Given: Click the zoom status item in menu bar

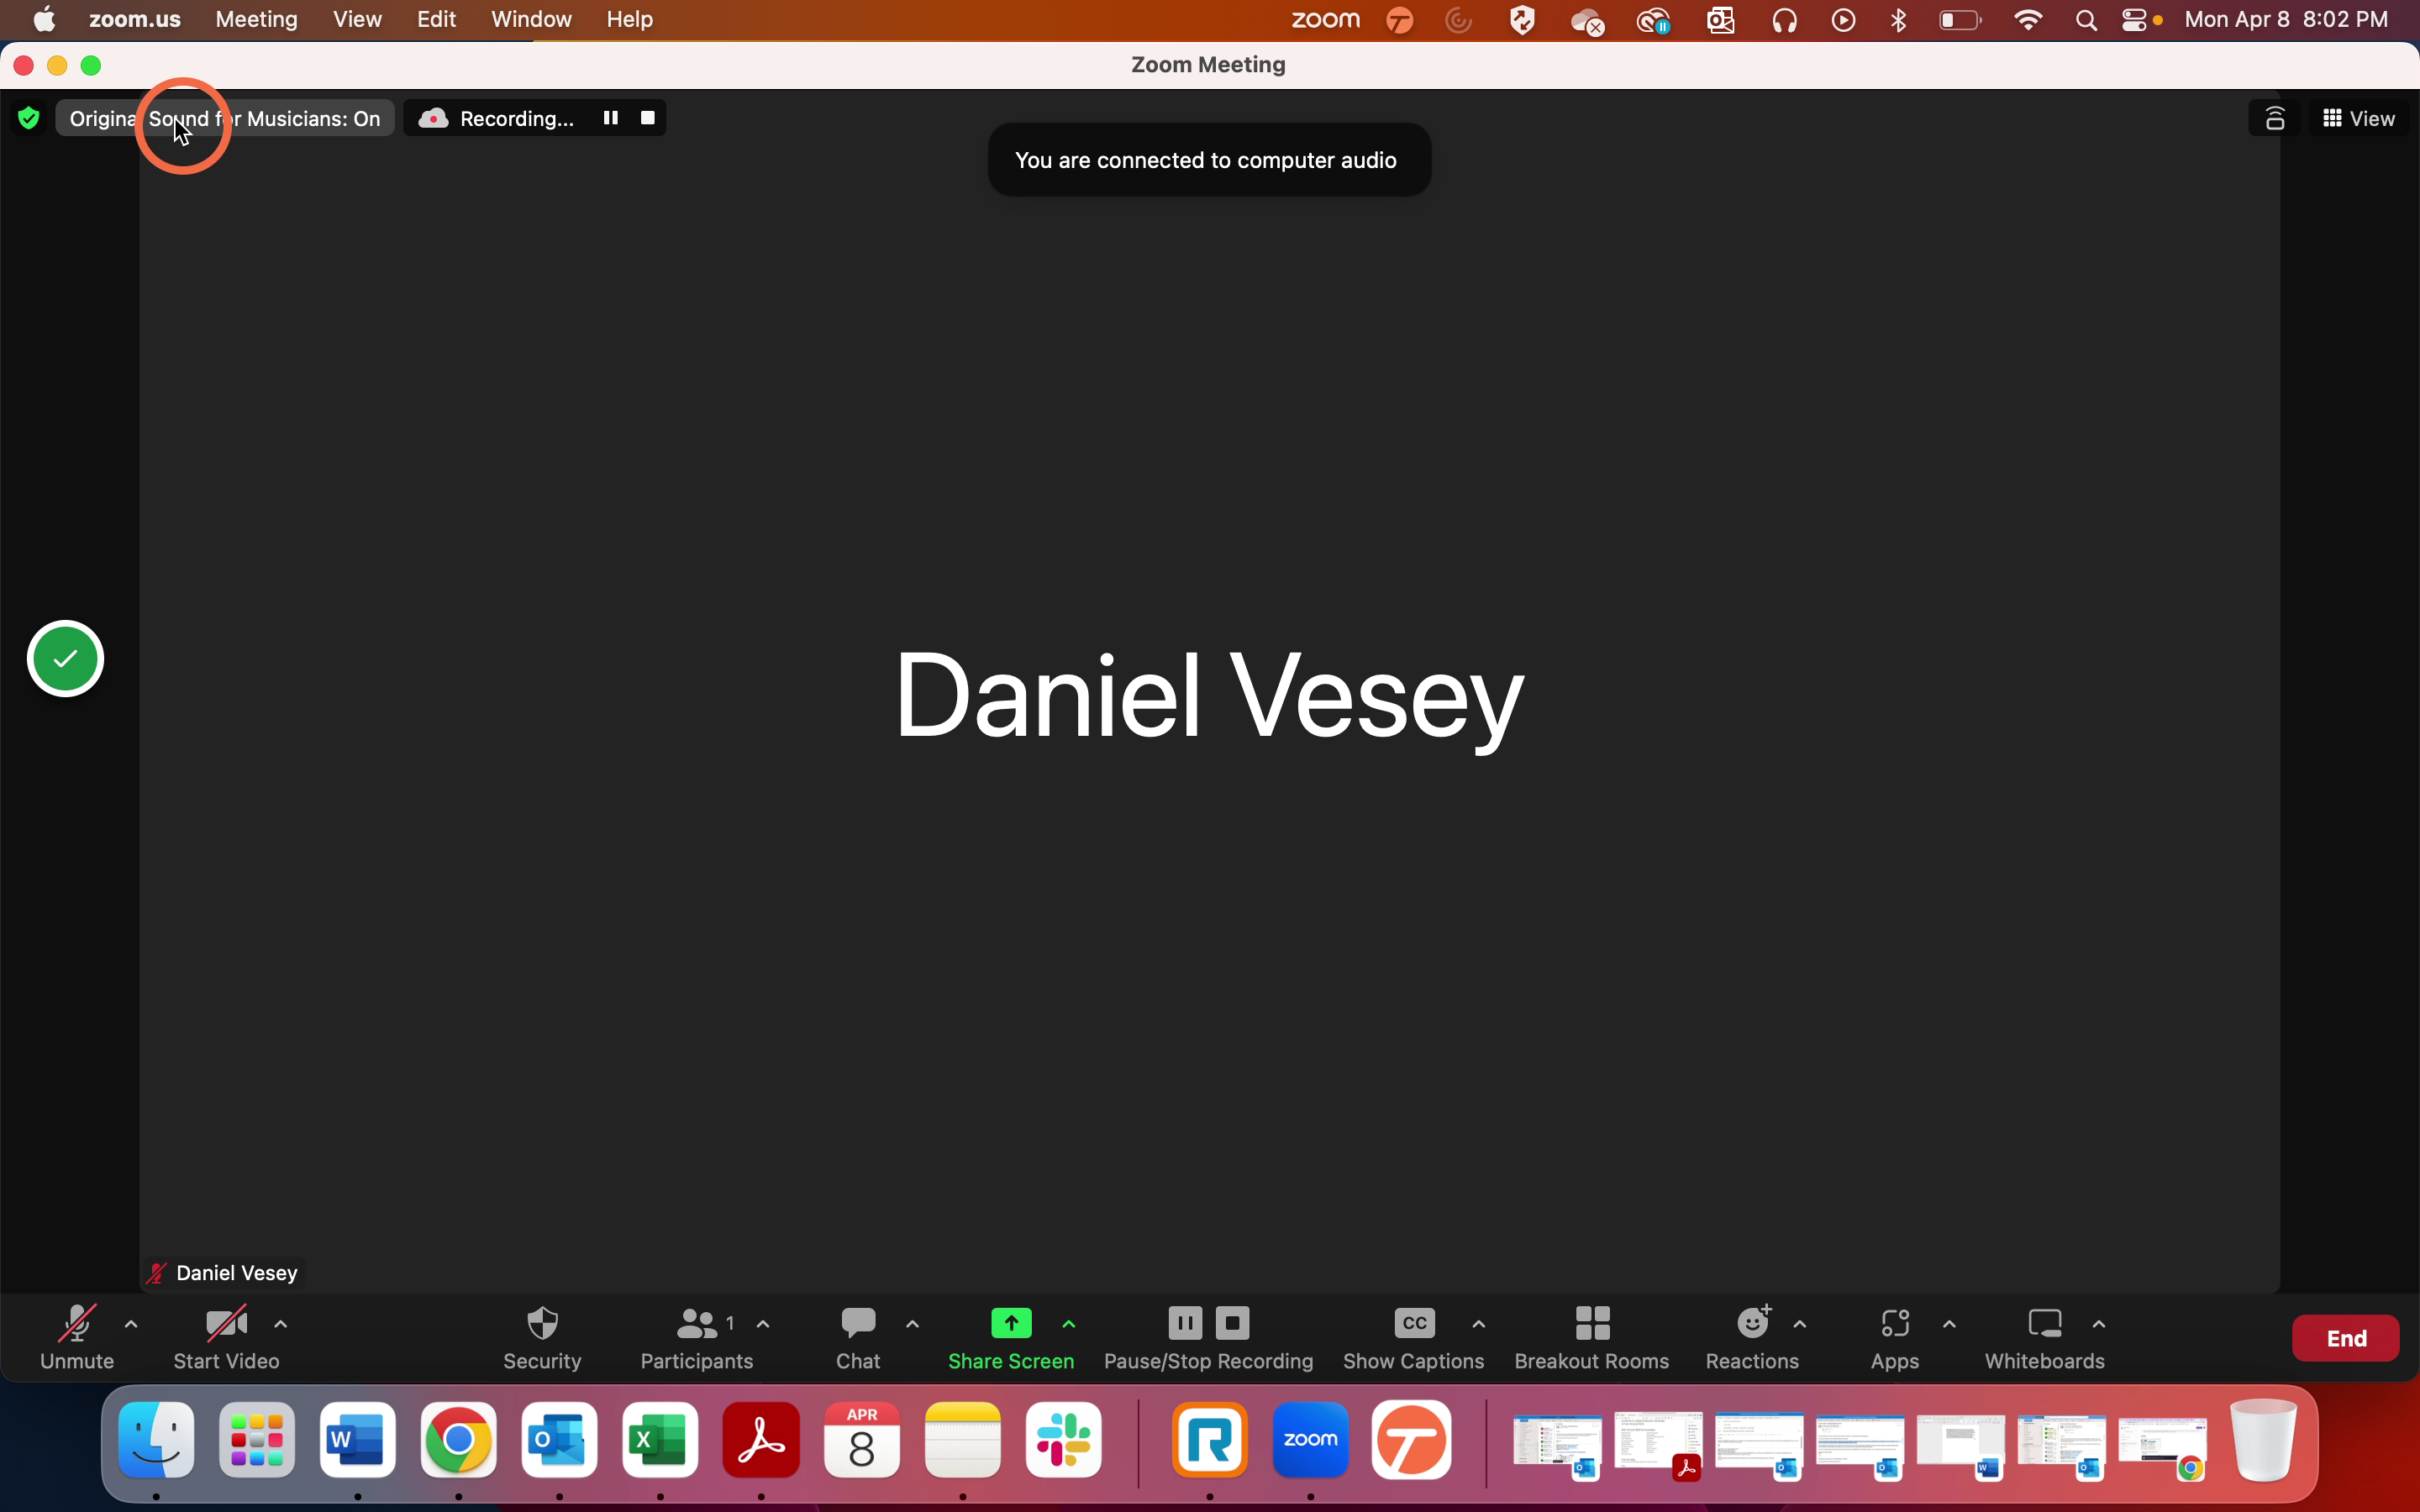Looking at the screenshot, I should click(x=1325, y=19).
